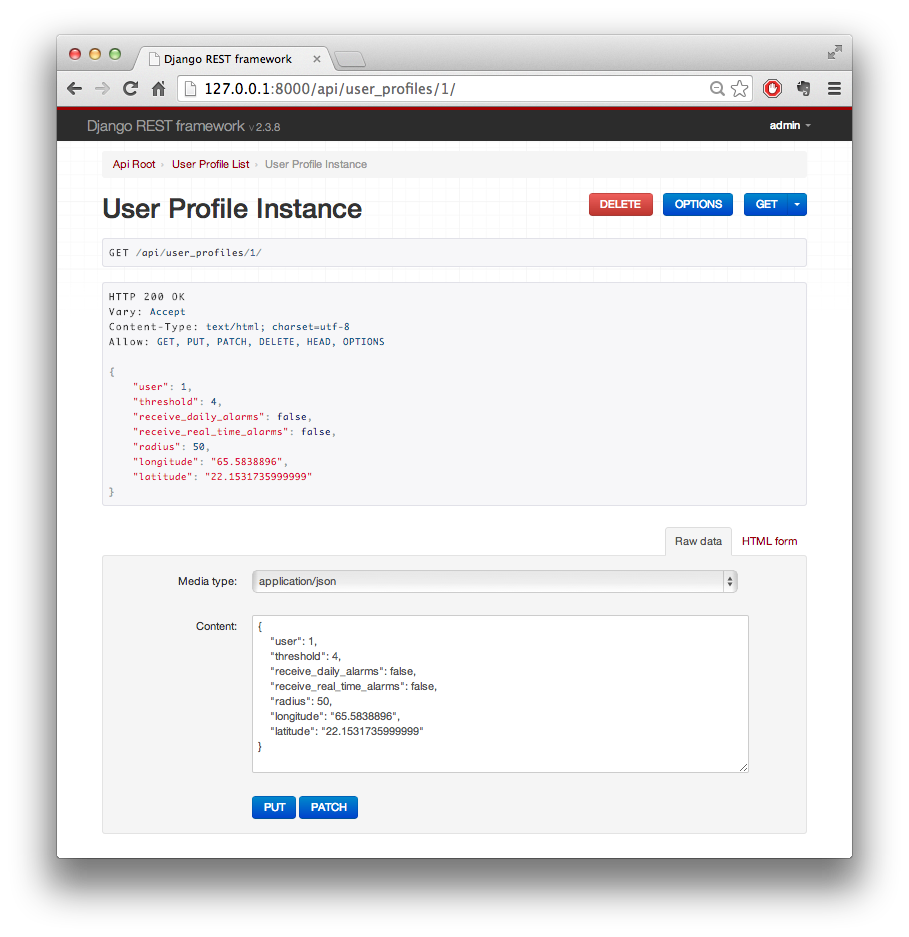Viewport: 909px width, 937px height.
Task: Click the fullscreen arrows icon in title bar
Action: click(x=835, y=52)
